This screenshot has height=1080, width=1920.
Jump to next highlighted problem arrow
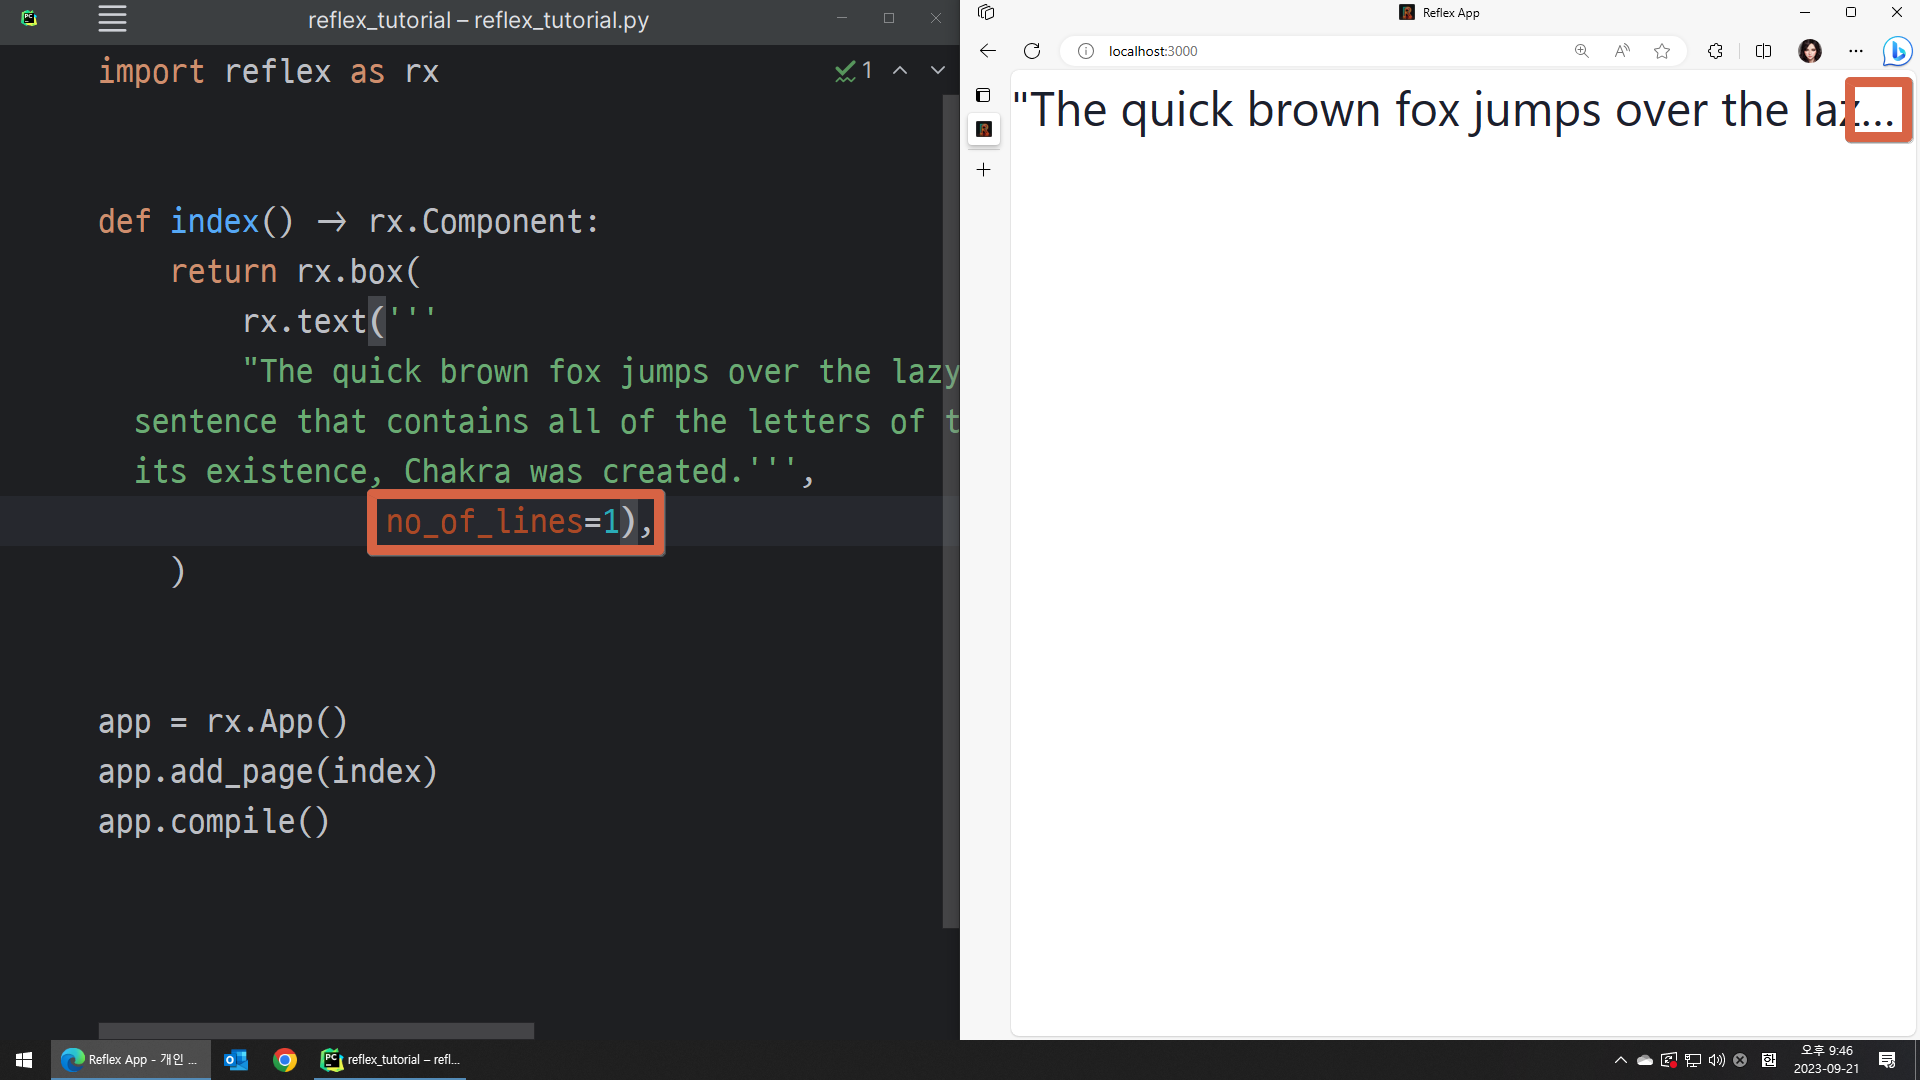[x=938, y=70]
